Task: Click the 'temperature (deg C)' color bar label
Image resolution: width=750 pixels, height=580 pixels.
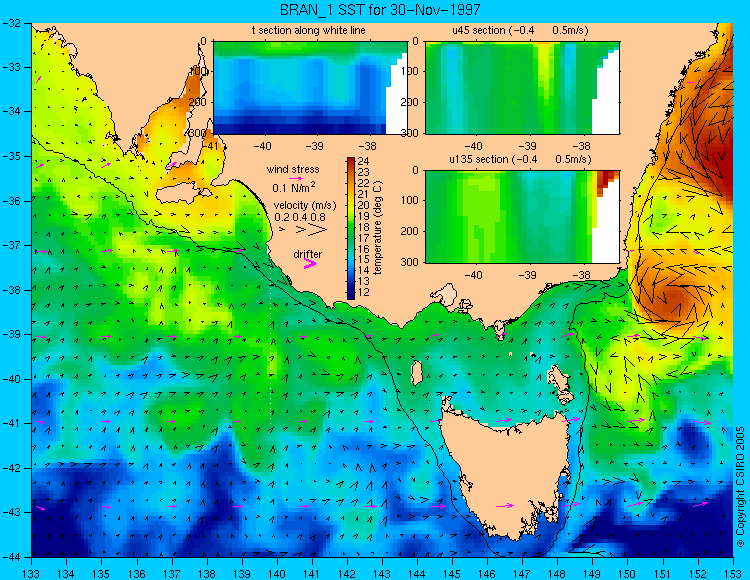Action: point(377,228)
